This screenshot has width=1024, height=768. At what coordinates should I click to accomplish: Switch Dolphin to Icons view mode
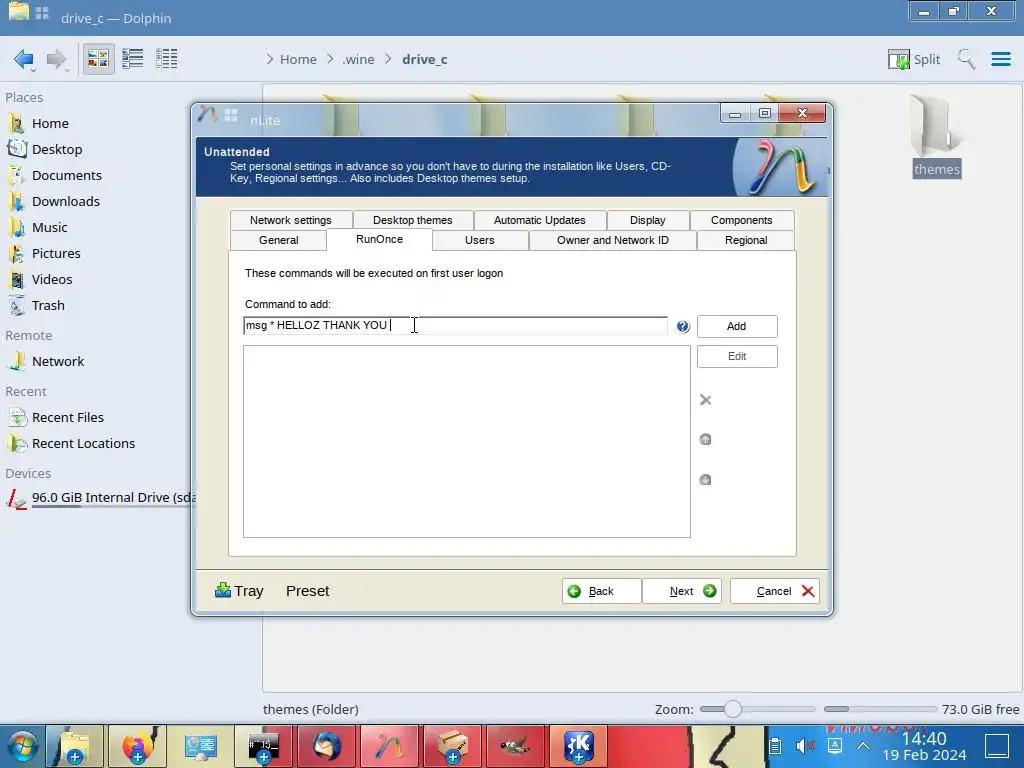click(98, 59)
